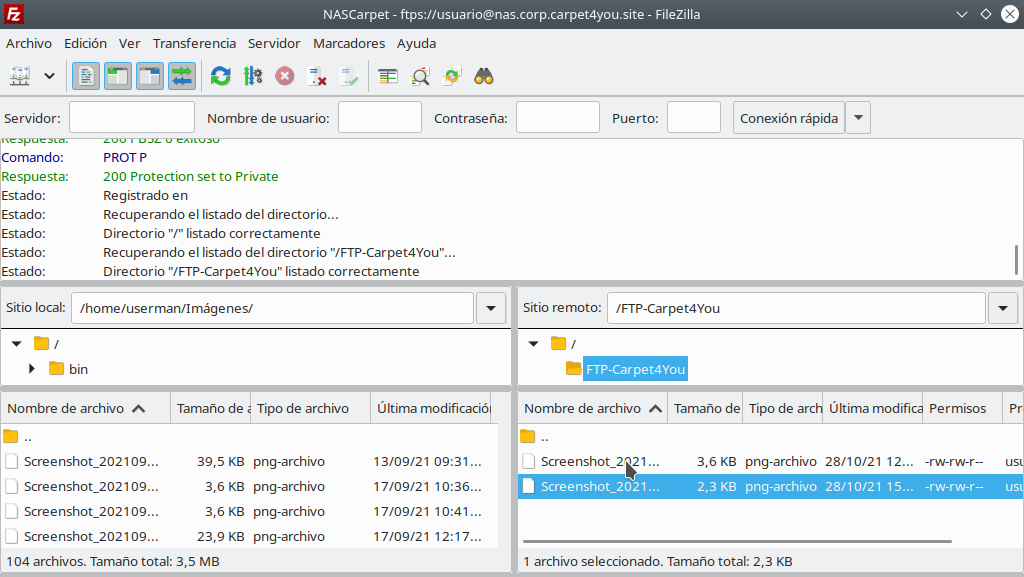Expand the bin folder in local tree
1024x577 pixels.
(x=33, y=369)
